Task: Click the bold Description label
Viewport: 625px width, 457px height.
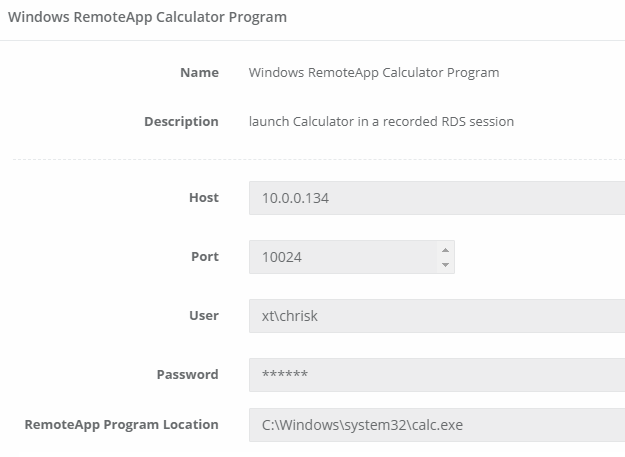Action: click(x=181, y=122)
